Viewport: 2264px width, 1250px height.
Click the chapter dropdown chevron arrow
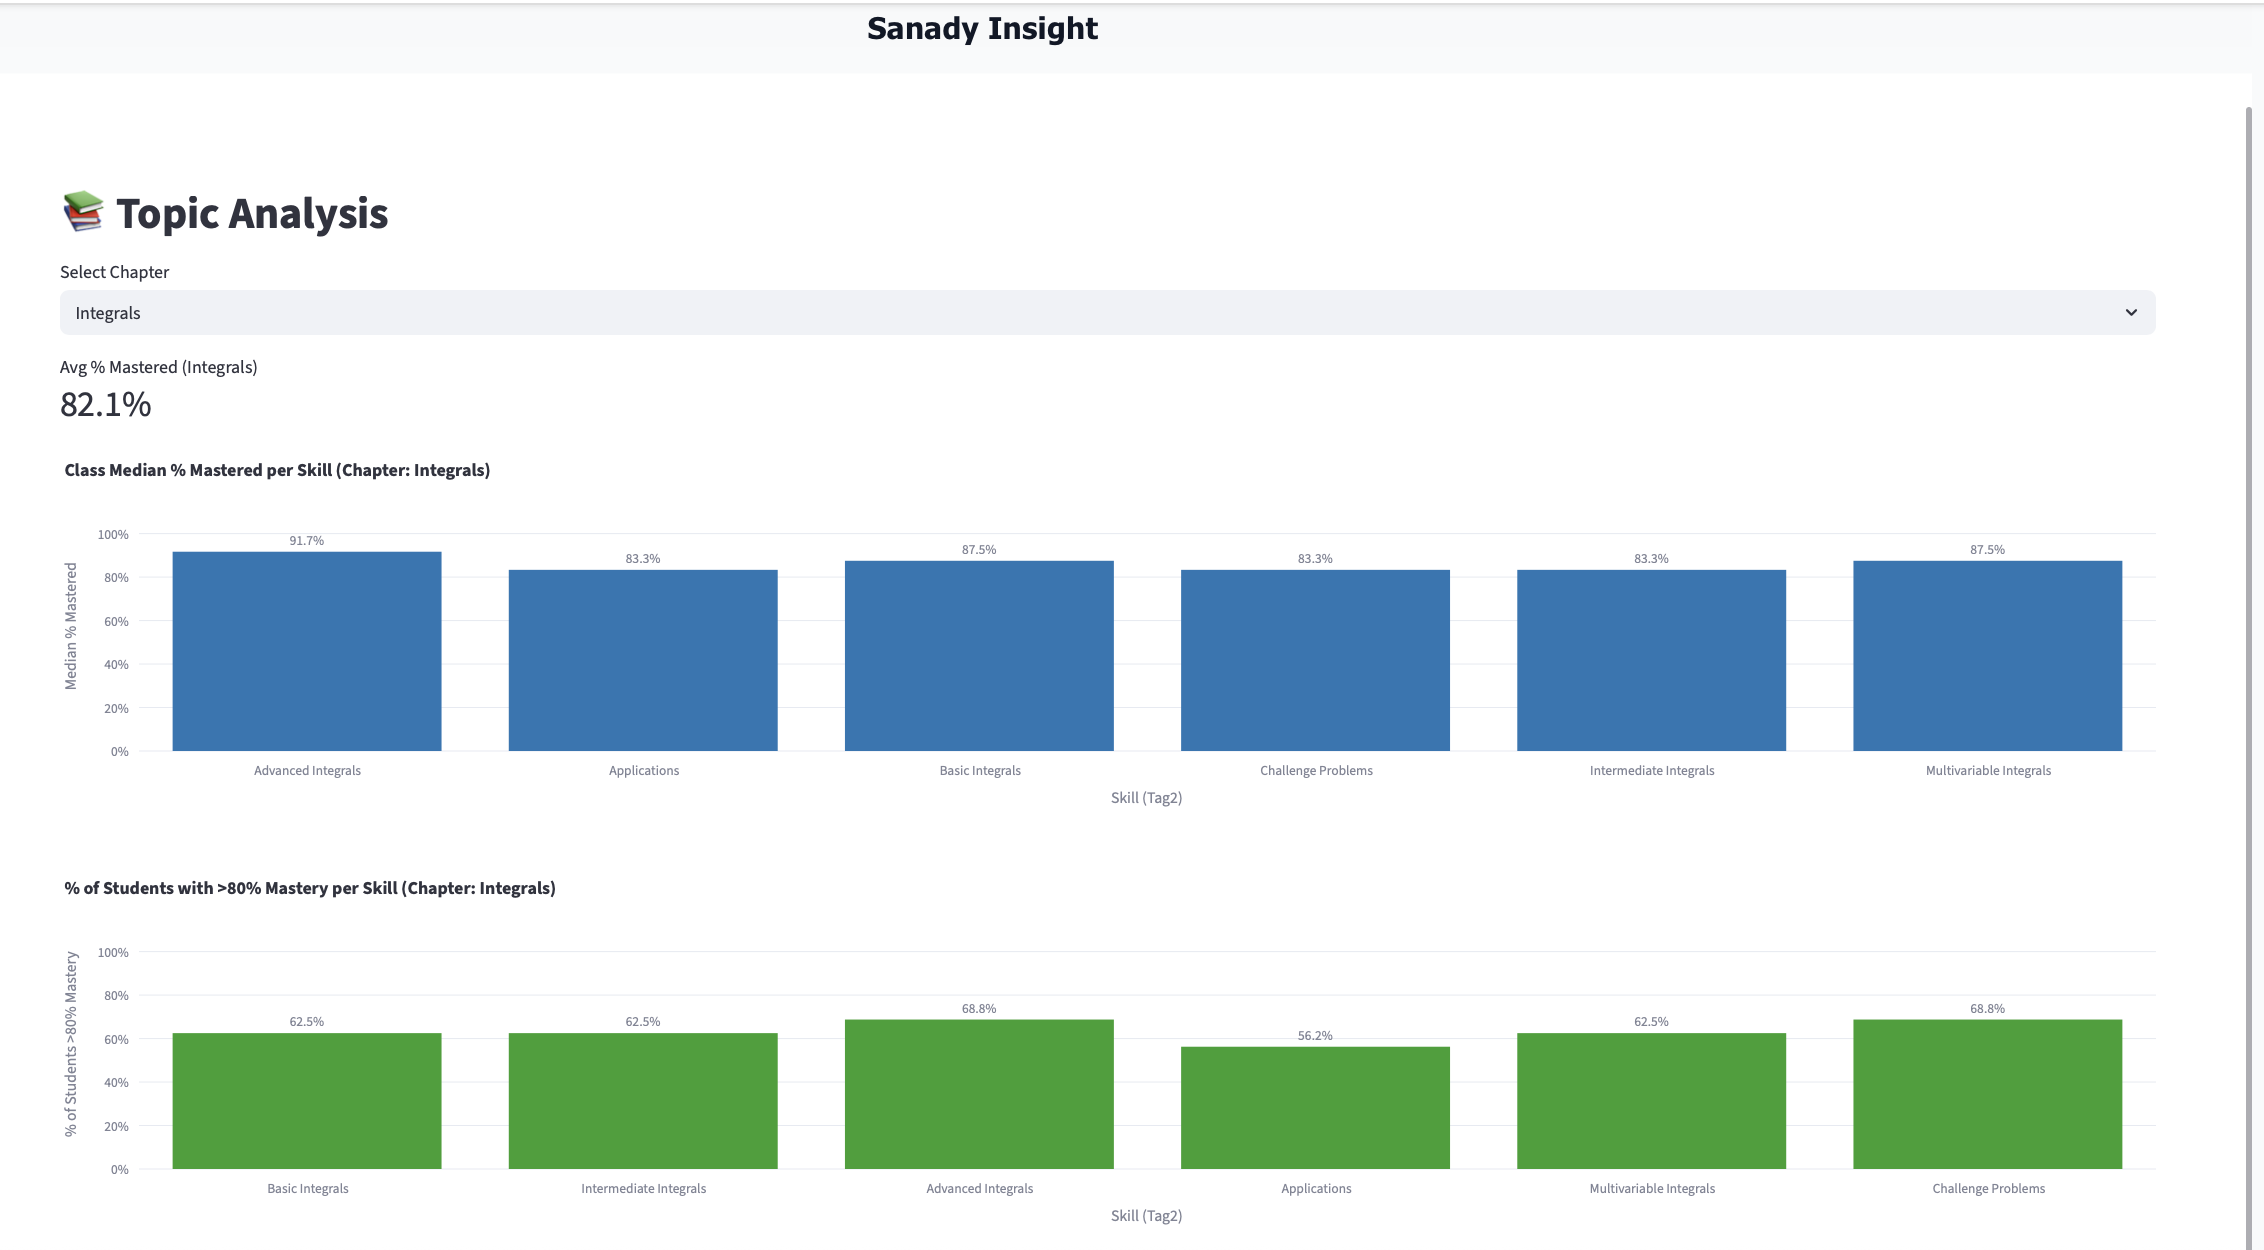coord(2131,313)
